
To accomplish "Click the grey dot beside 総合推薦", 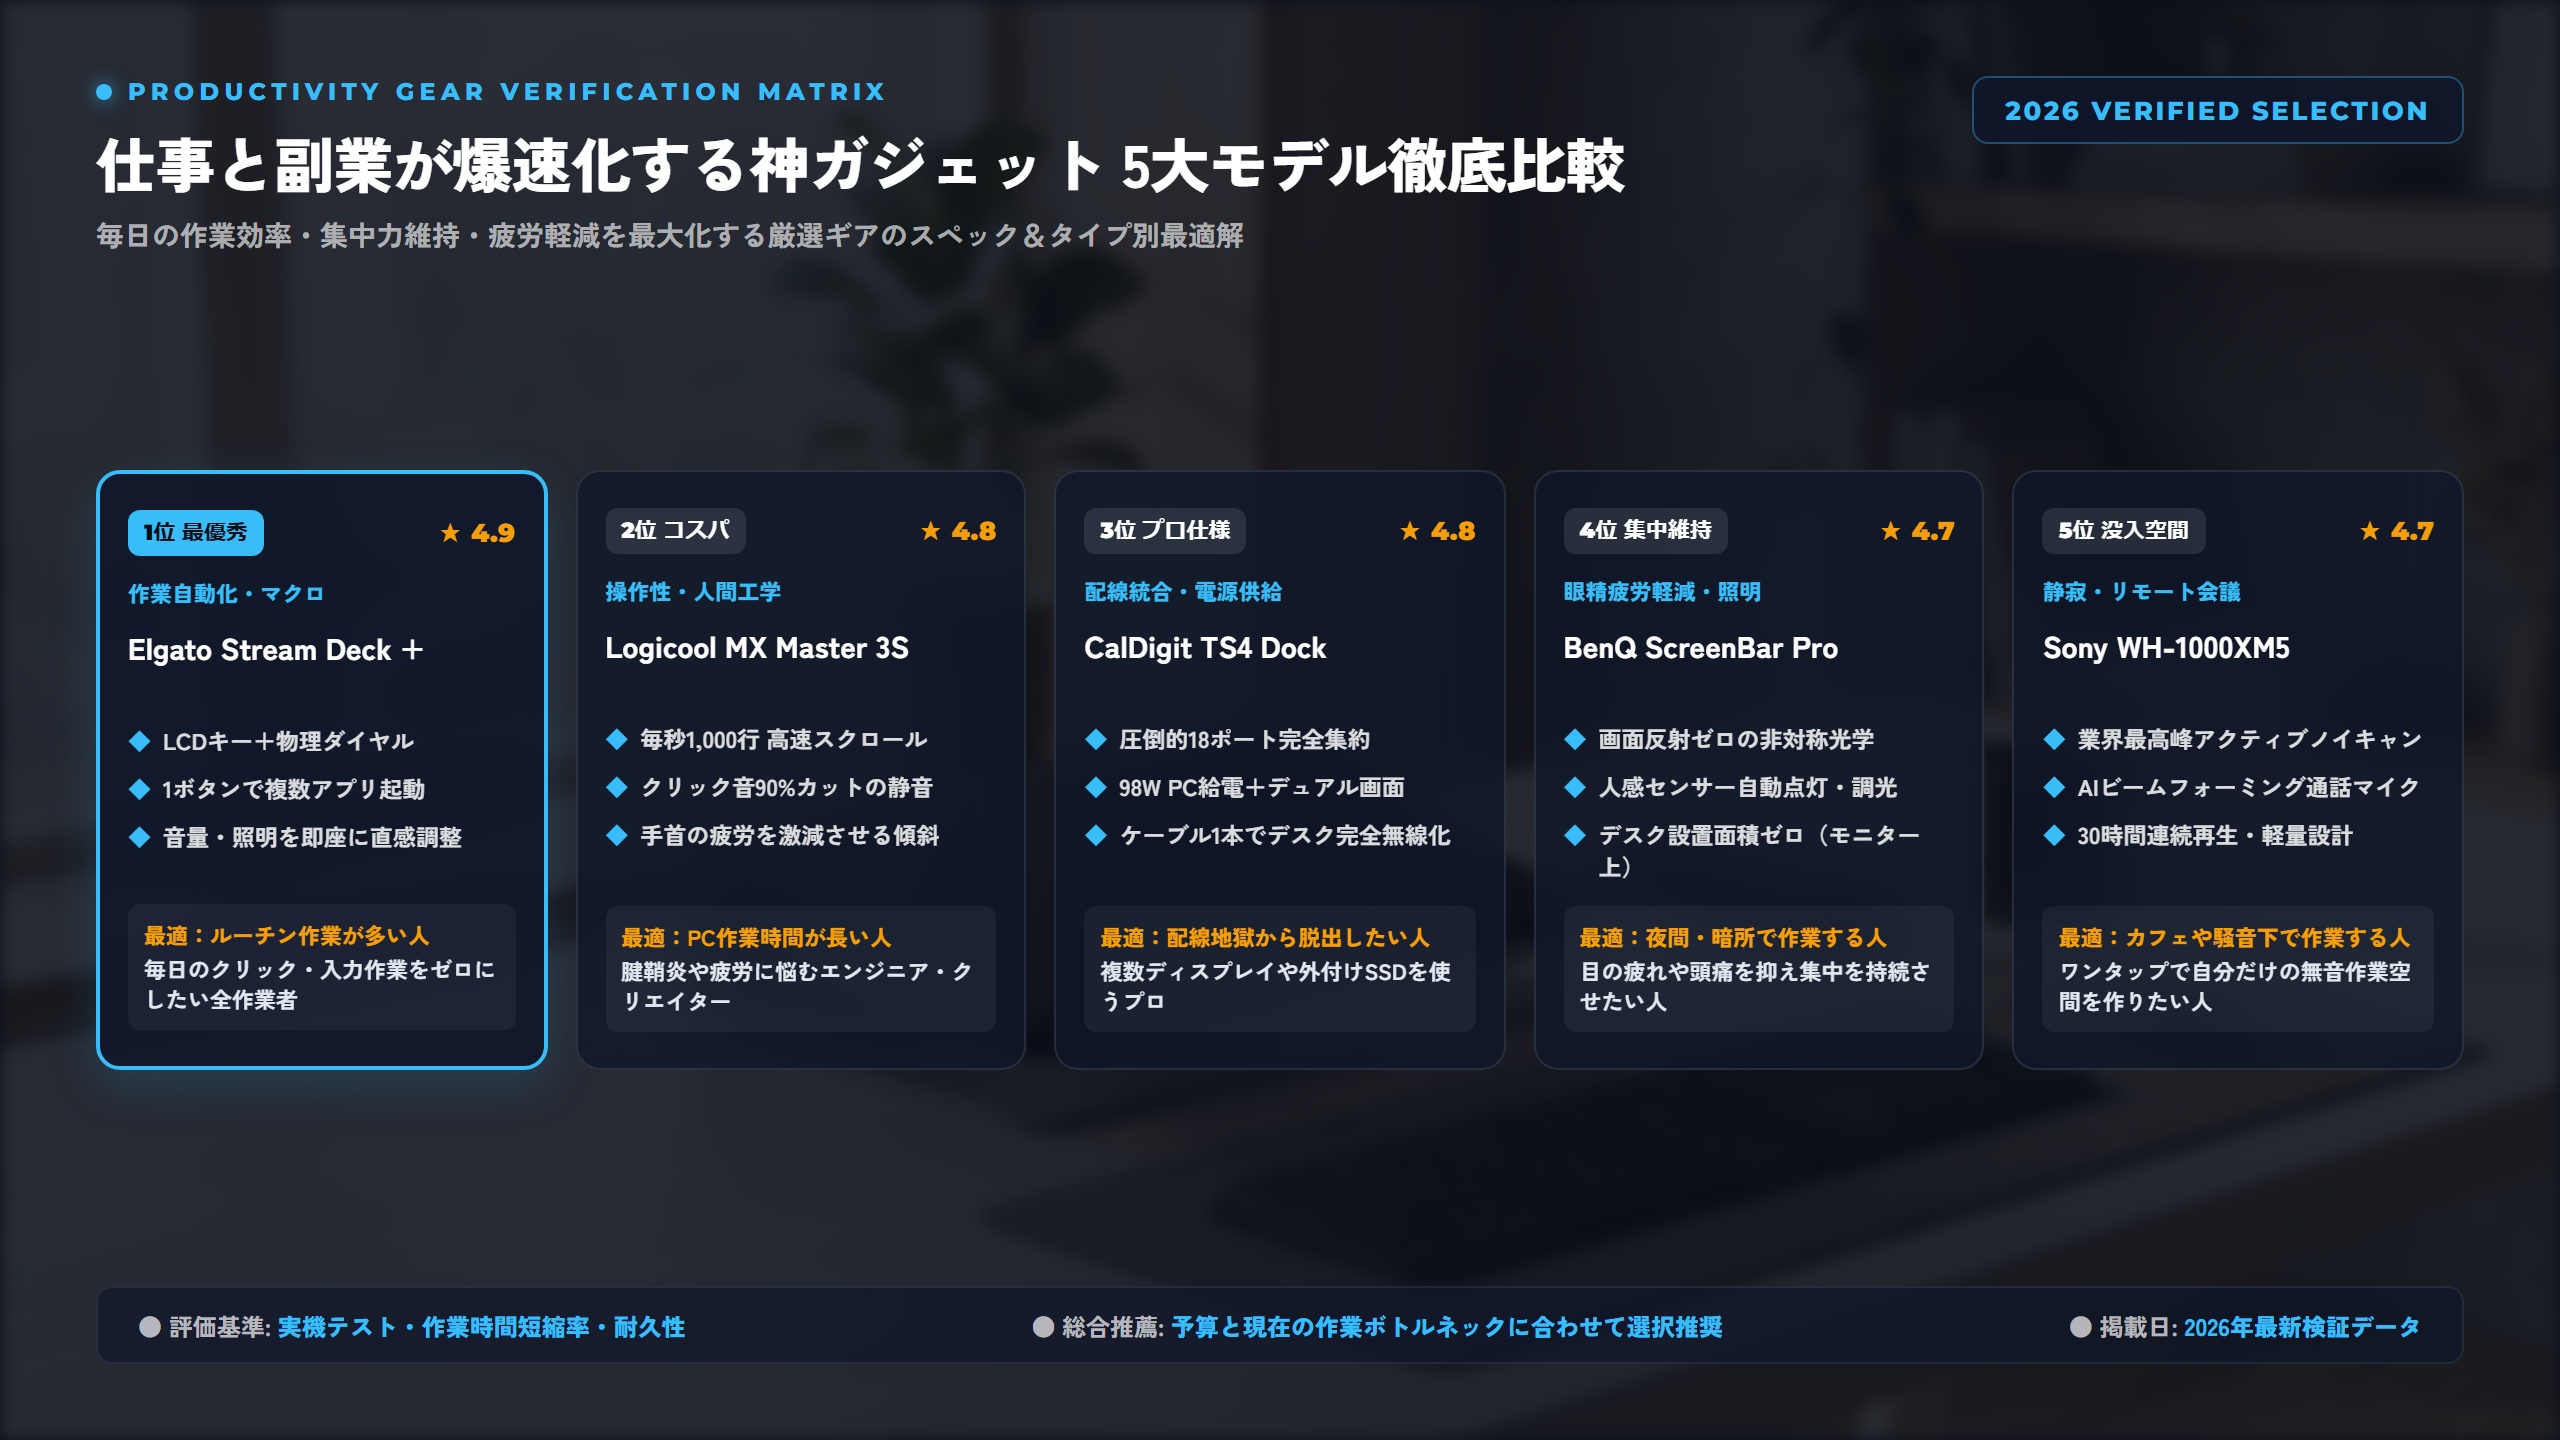I will (x=1043, y=1327).
